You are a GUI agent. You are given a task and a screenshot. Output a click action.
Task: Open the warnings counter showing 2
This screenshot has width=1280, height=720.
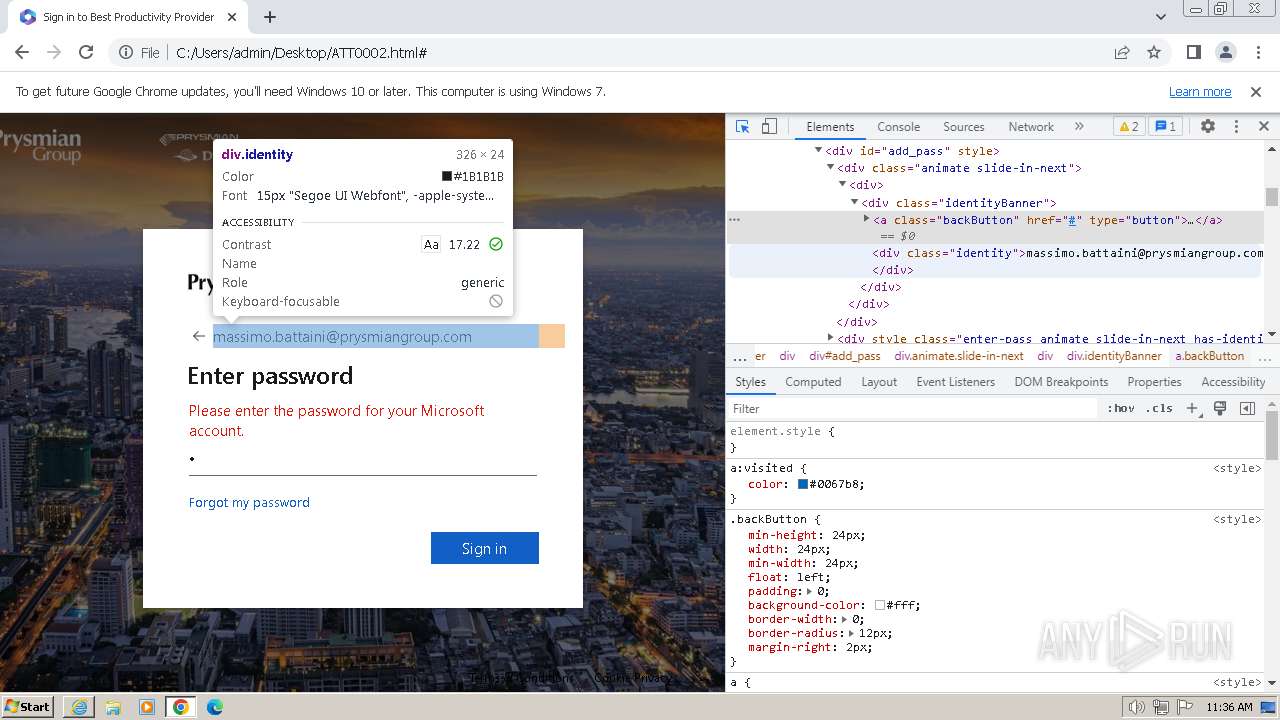(1128, 127)
